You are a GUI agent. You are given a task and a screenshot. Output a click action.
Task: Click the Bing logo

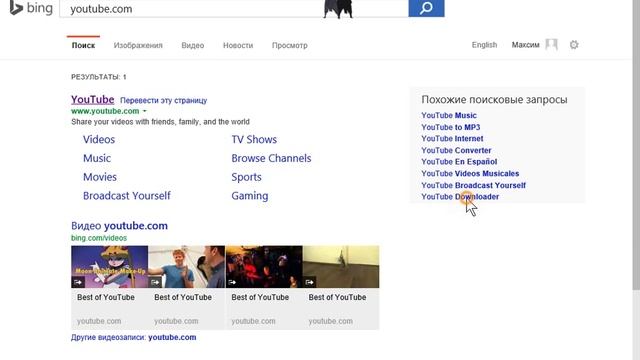[x=31, y=8]
